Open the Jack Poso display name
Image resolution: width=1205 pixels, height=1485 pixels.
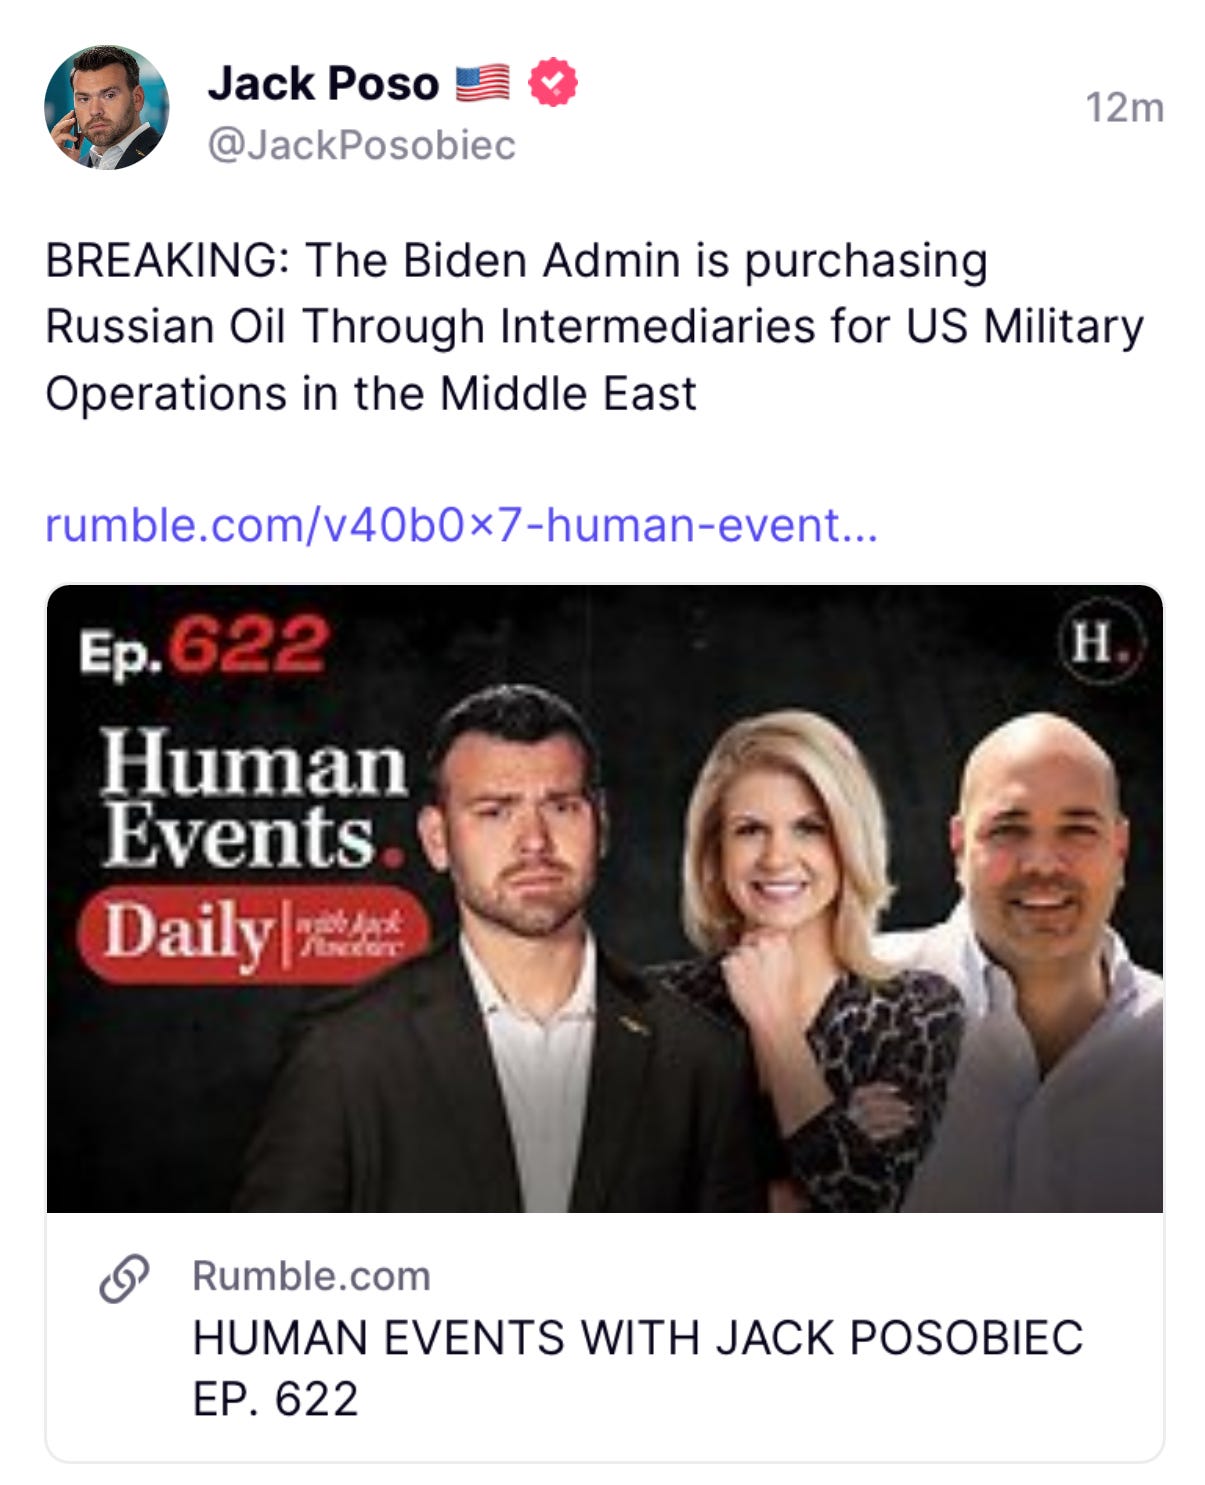point(323,83)
